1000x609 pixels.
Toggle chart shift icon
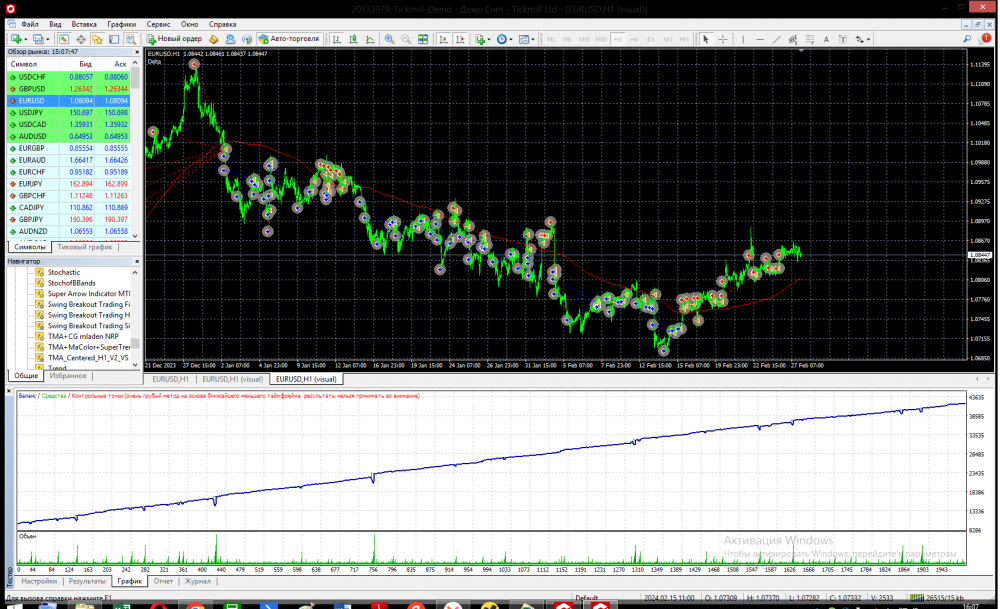pos(460,39)
